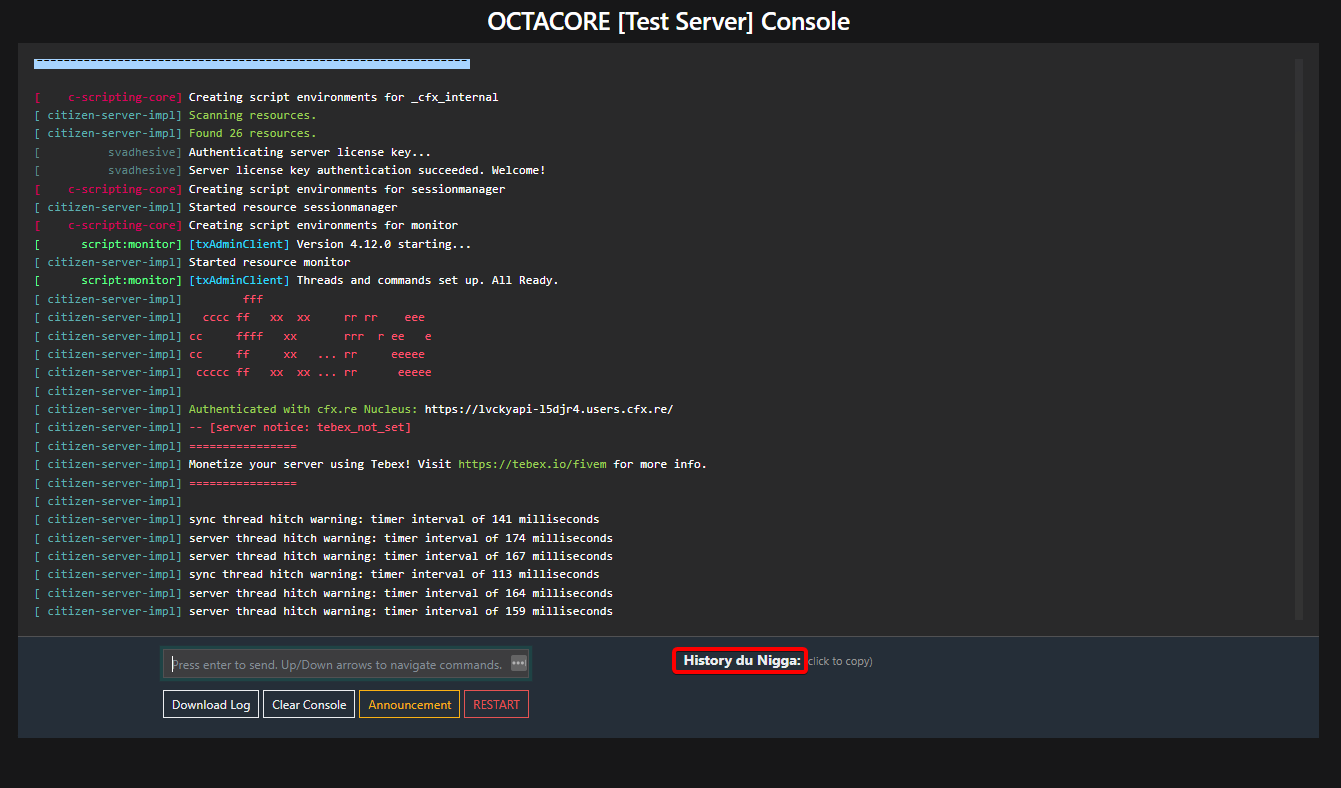This screenshot has height=788, width=1341.
Task: Select the 'Found 26 resources.' log line
Action: [x=252, y=133]
